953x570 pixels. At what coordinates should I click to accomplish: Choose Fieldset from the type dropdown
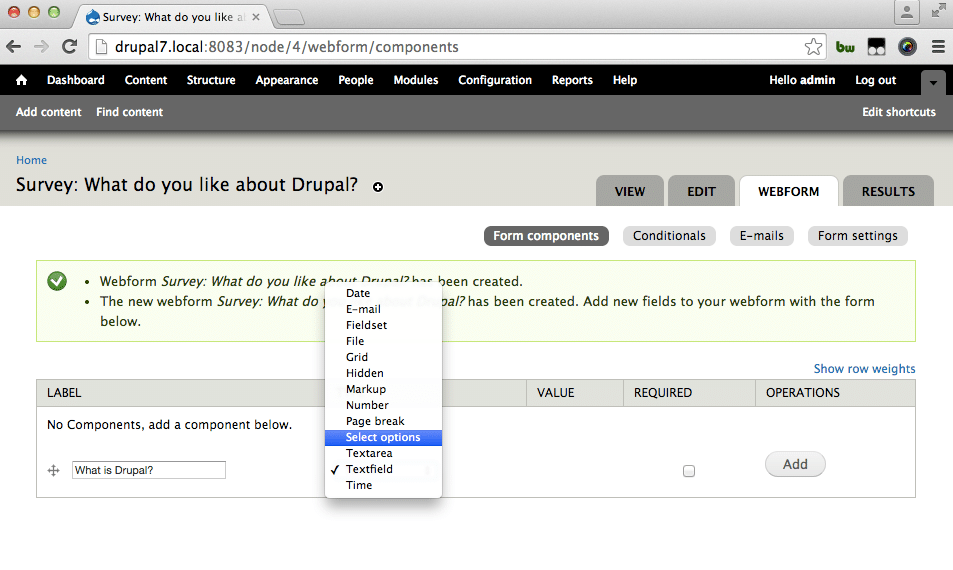click(x=384, y=325)
